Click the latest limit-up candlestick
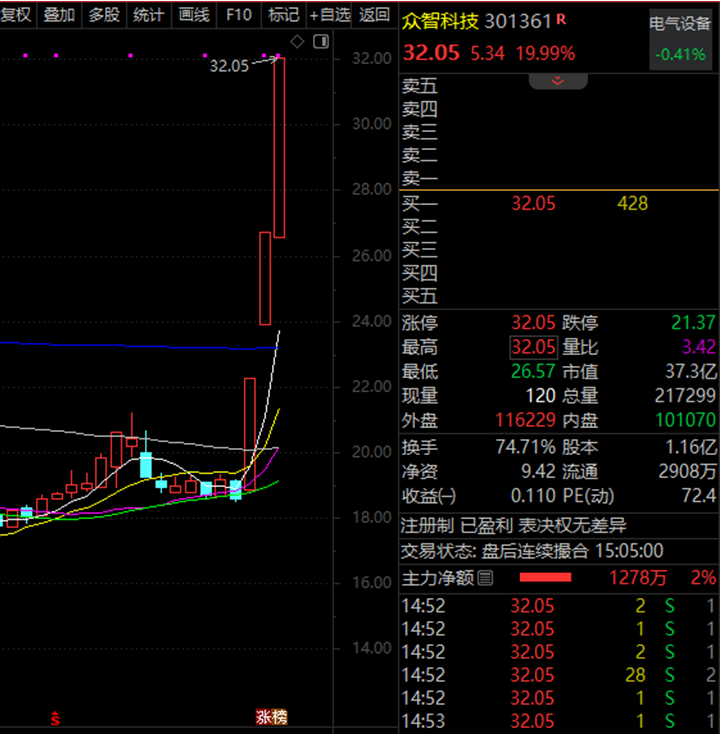The image size is (720, 734). (279, 147)
